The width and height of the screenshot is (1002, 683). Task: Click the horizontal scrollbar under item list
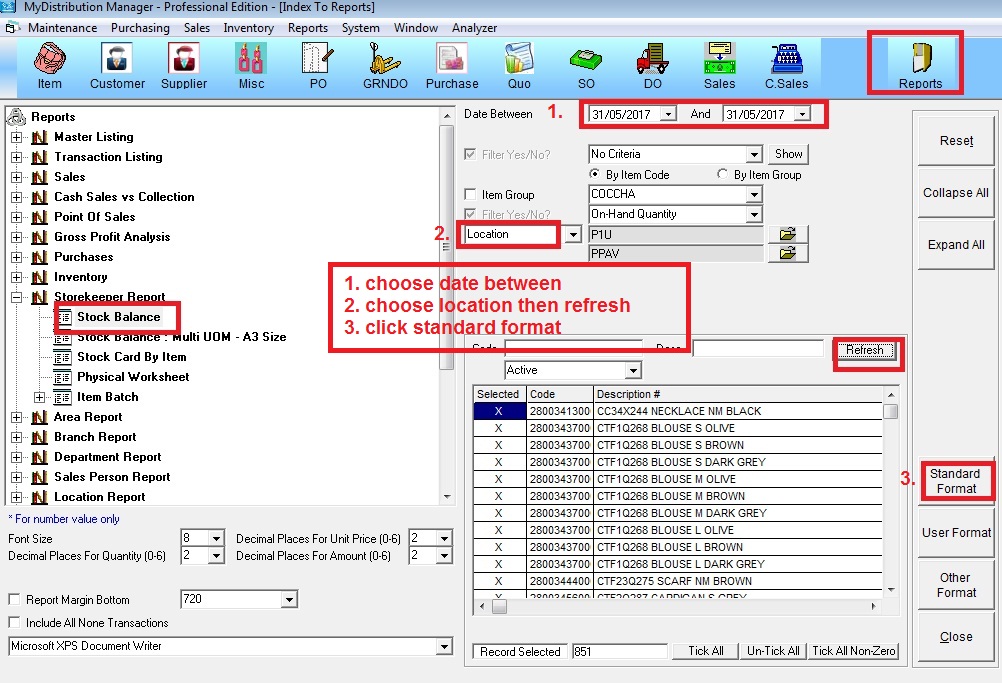(680, 607)
